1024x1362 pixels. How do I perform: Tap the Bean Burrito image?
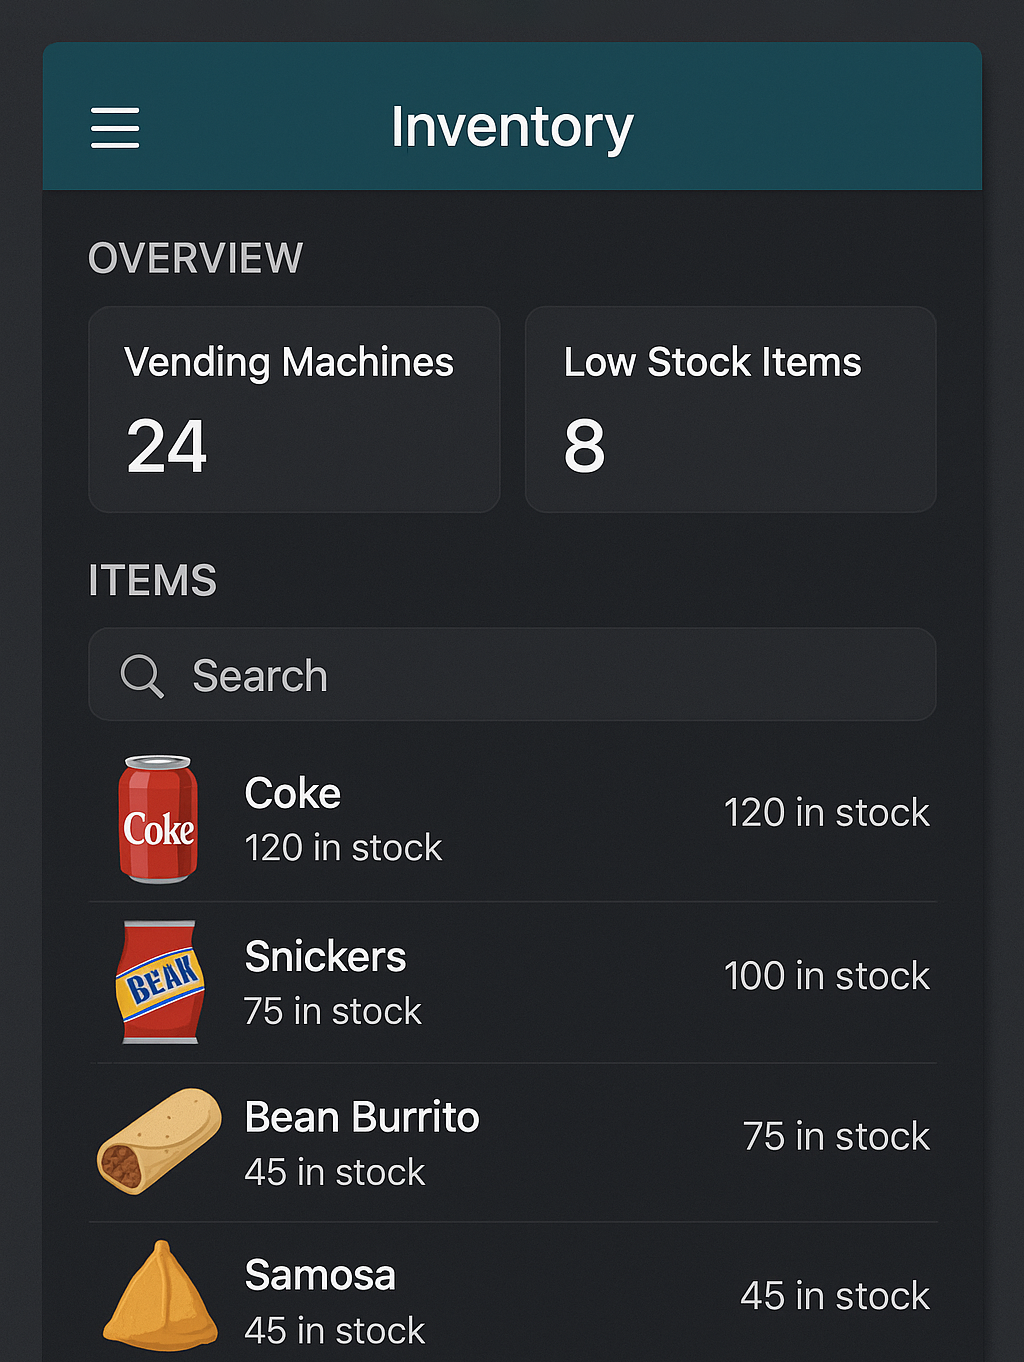click(x=159, y=1141)
